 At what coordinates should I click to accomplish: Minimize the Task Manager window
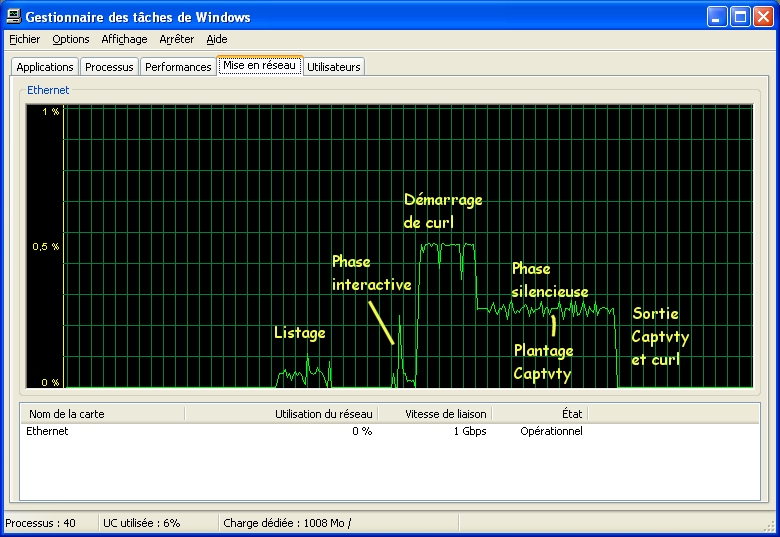(x=718, y=17)
